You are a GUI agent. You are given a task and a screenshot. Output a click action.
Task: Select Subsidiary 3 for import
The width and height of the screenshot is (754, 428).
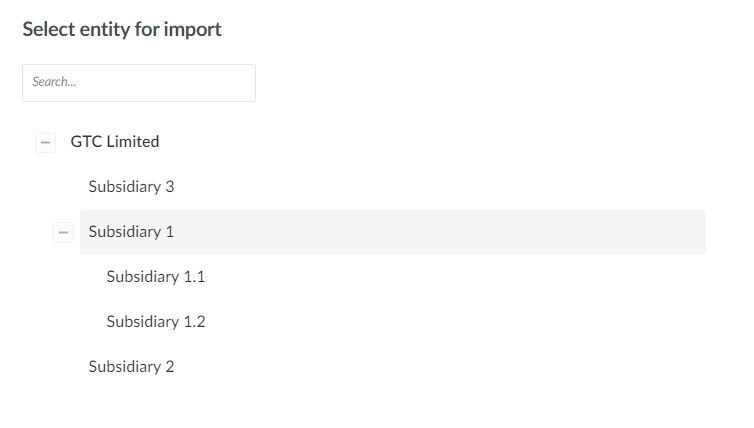131,187
